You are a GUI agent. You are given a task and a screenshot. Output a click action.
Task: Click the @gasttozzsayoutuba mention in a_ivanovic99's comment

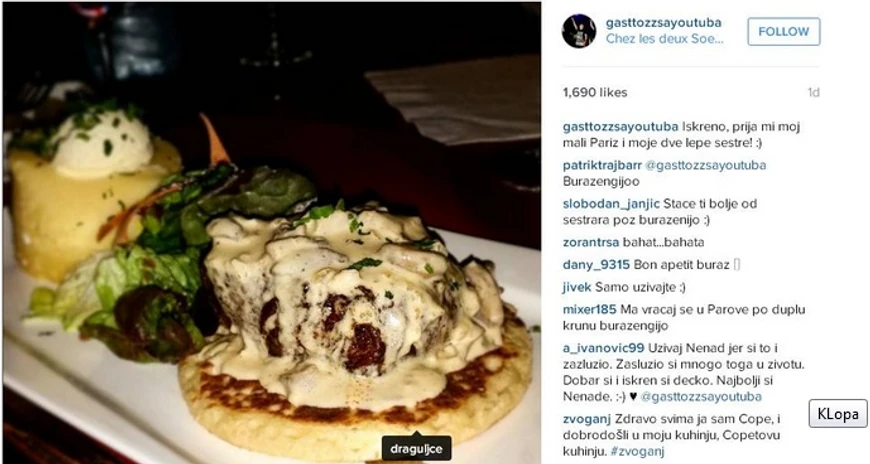pyautogui.click(x=701, y=397)
